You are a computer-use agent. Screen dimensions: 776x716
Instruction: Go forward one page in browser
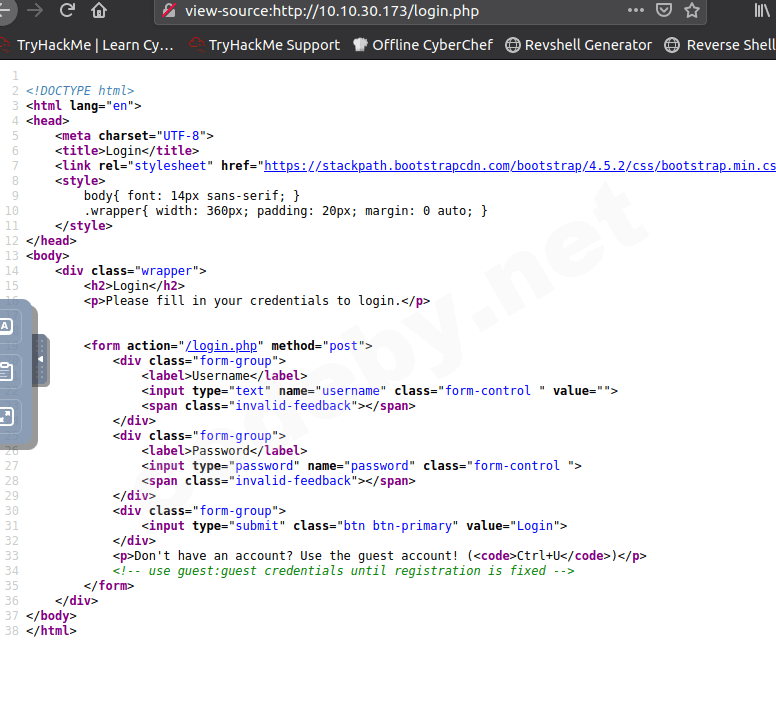(x=35, y=10)
